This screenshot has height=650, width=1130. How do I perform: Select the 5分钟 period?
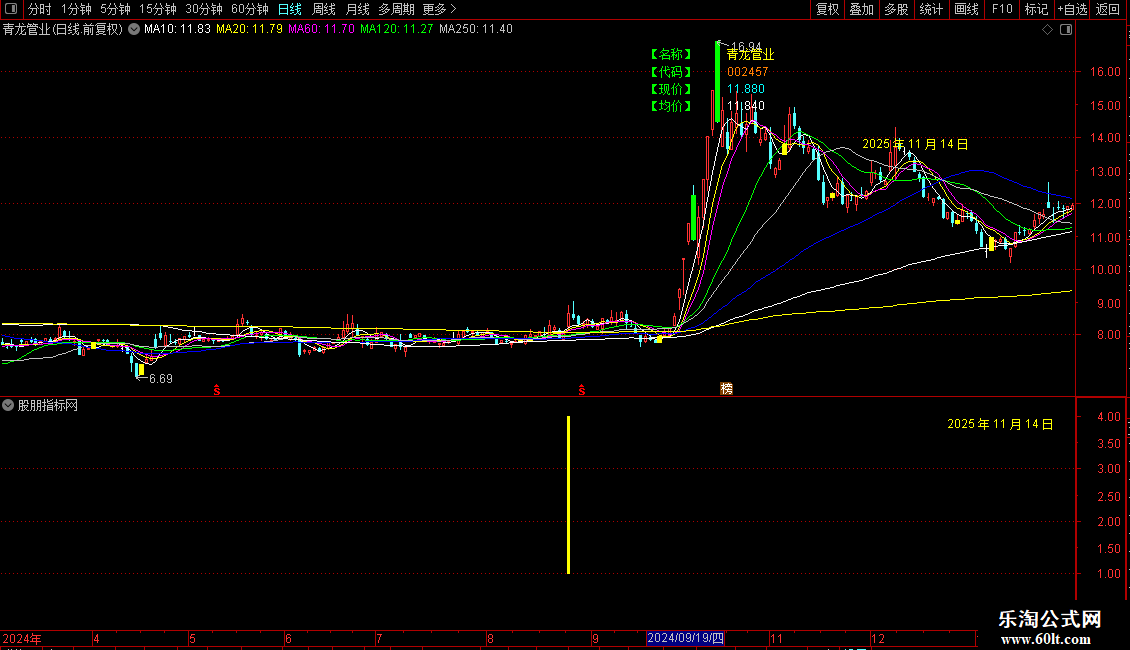[x=115, y=9]
